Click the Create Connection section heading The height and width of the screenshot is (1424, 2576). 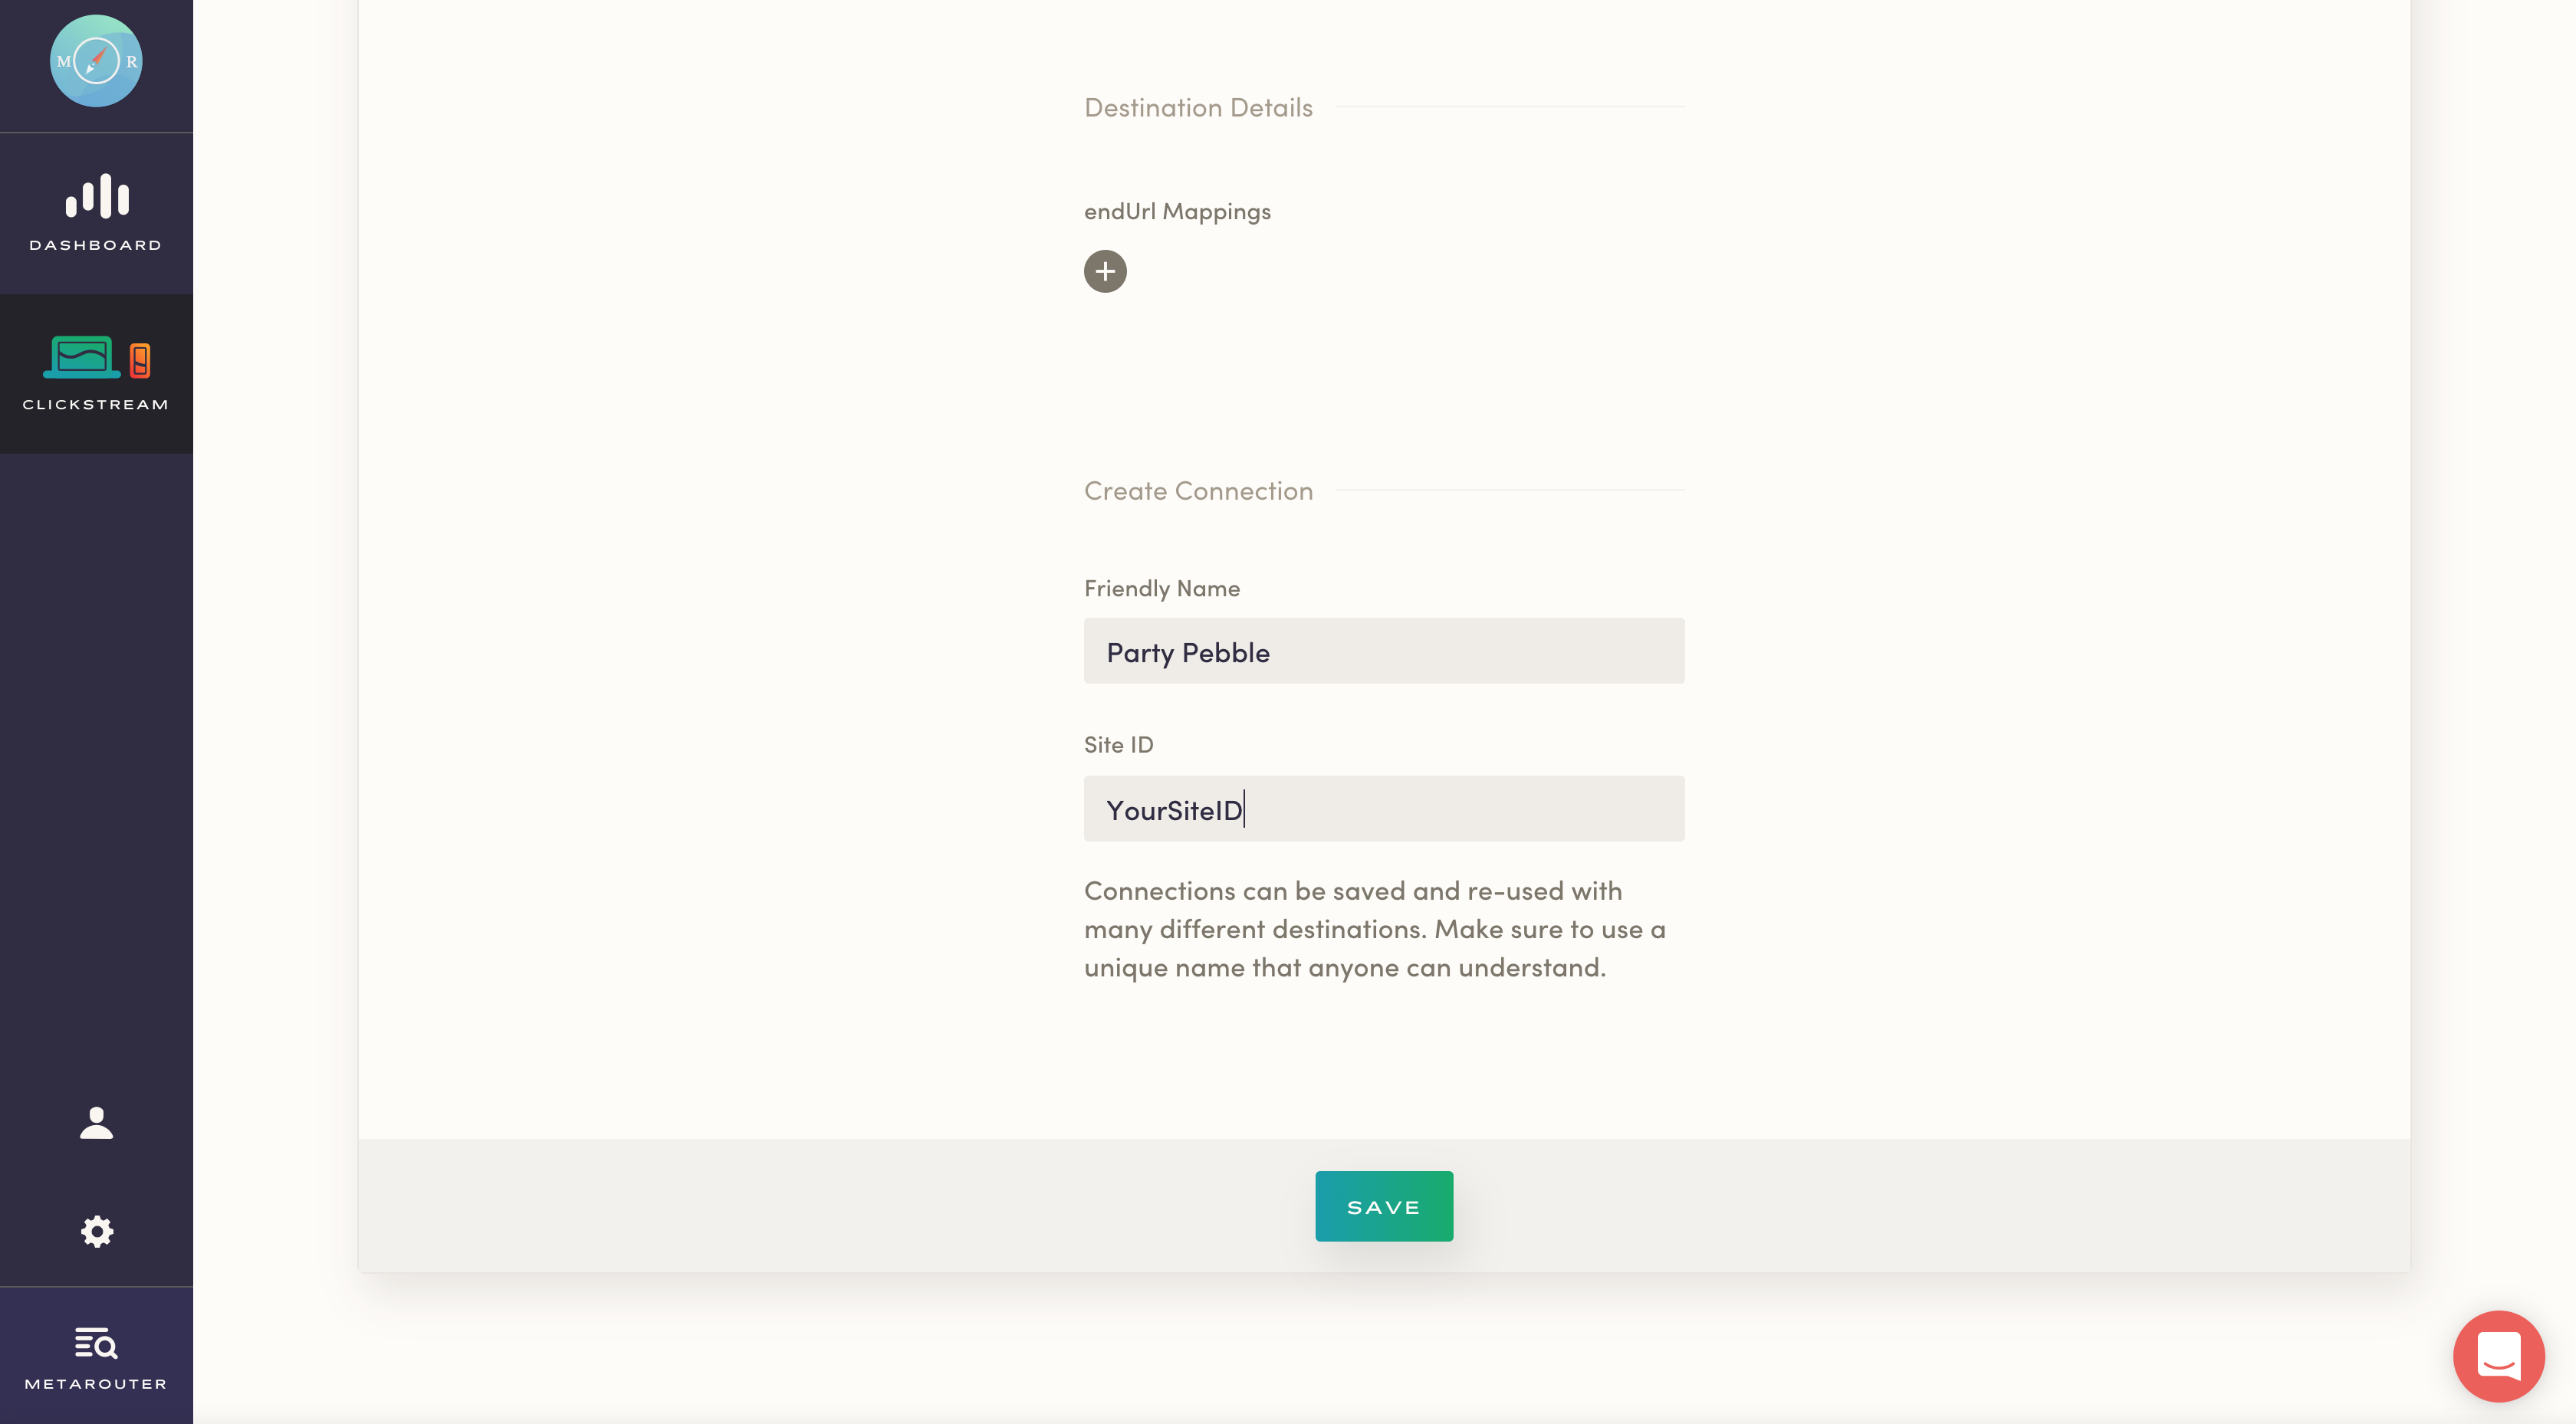[x=1198, y=491]
